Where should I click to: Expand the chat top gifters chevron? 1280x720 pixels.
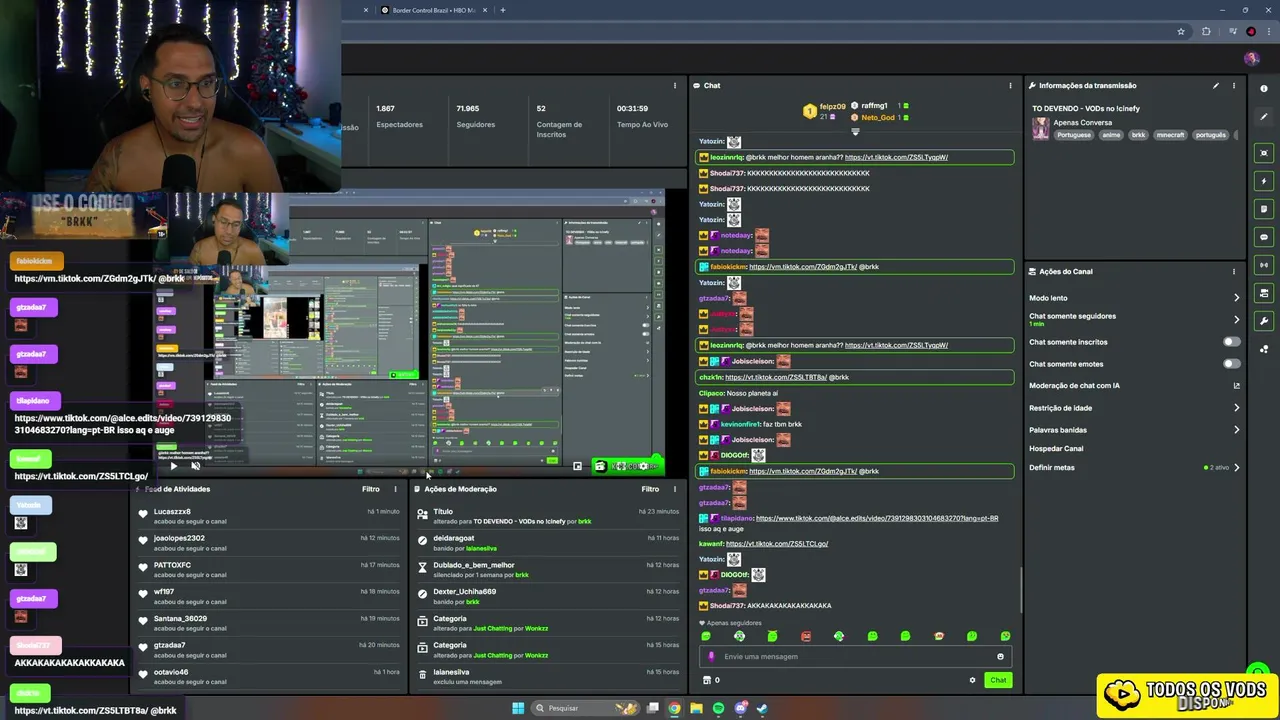pyautogui.click(x=855, y=132)
